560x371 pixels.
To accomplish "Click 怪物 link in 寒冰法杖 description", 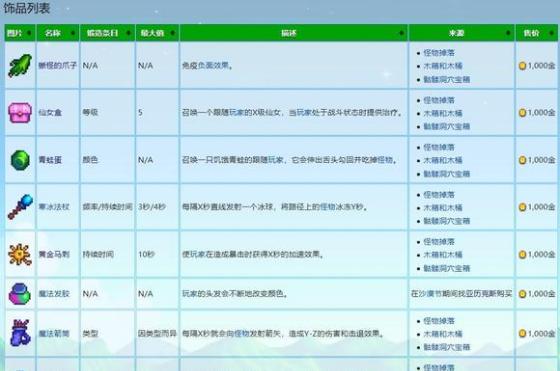I will pyautogui.click(x=328, y=207).
